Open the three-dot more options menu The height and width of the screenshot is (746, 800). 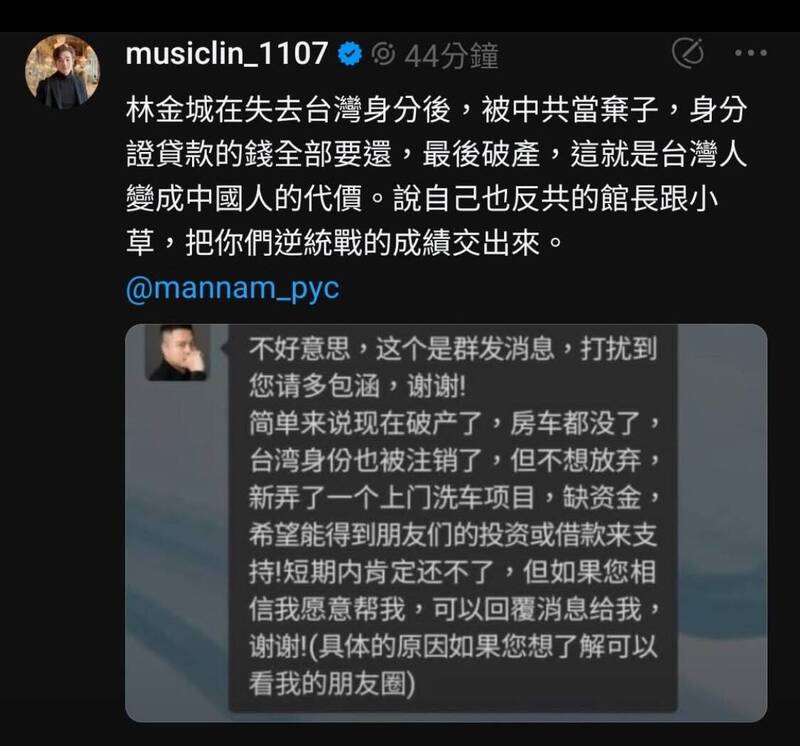[x=751, y=53]
